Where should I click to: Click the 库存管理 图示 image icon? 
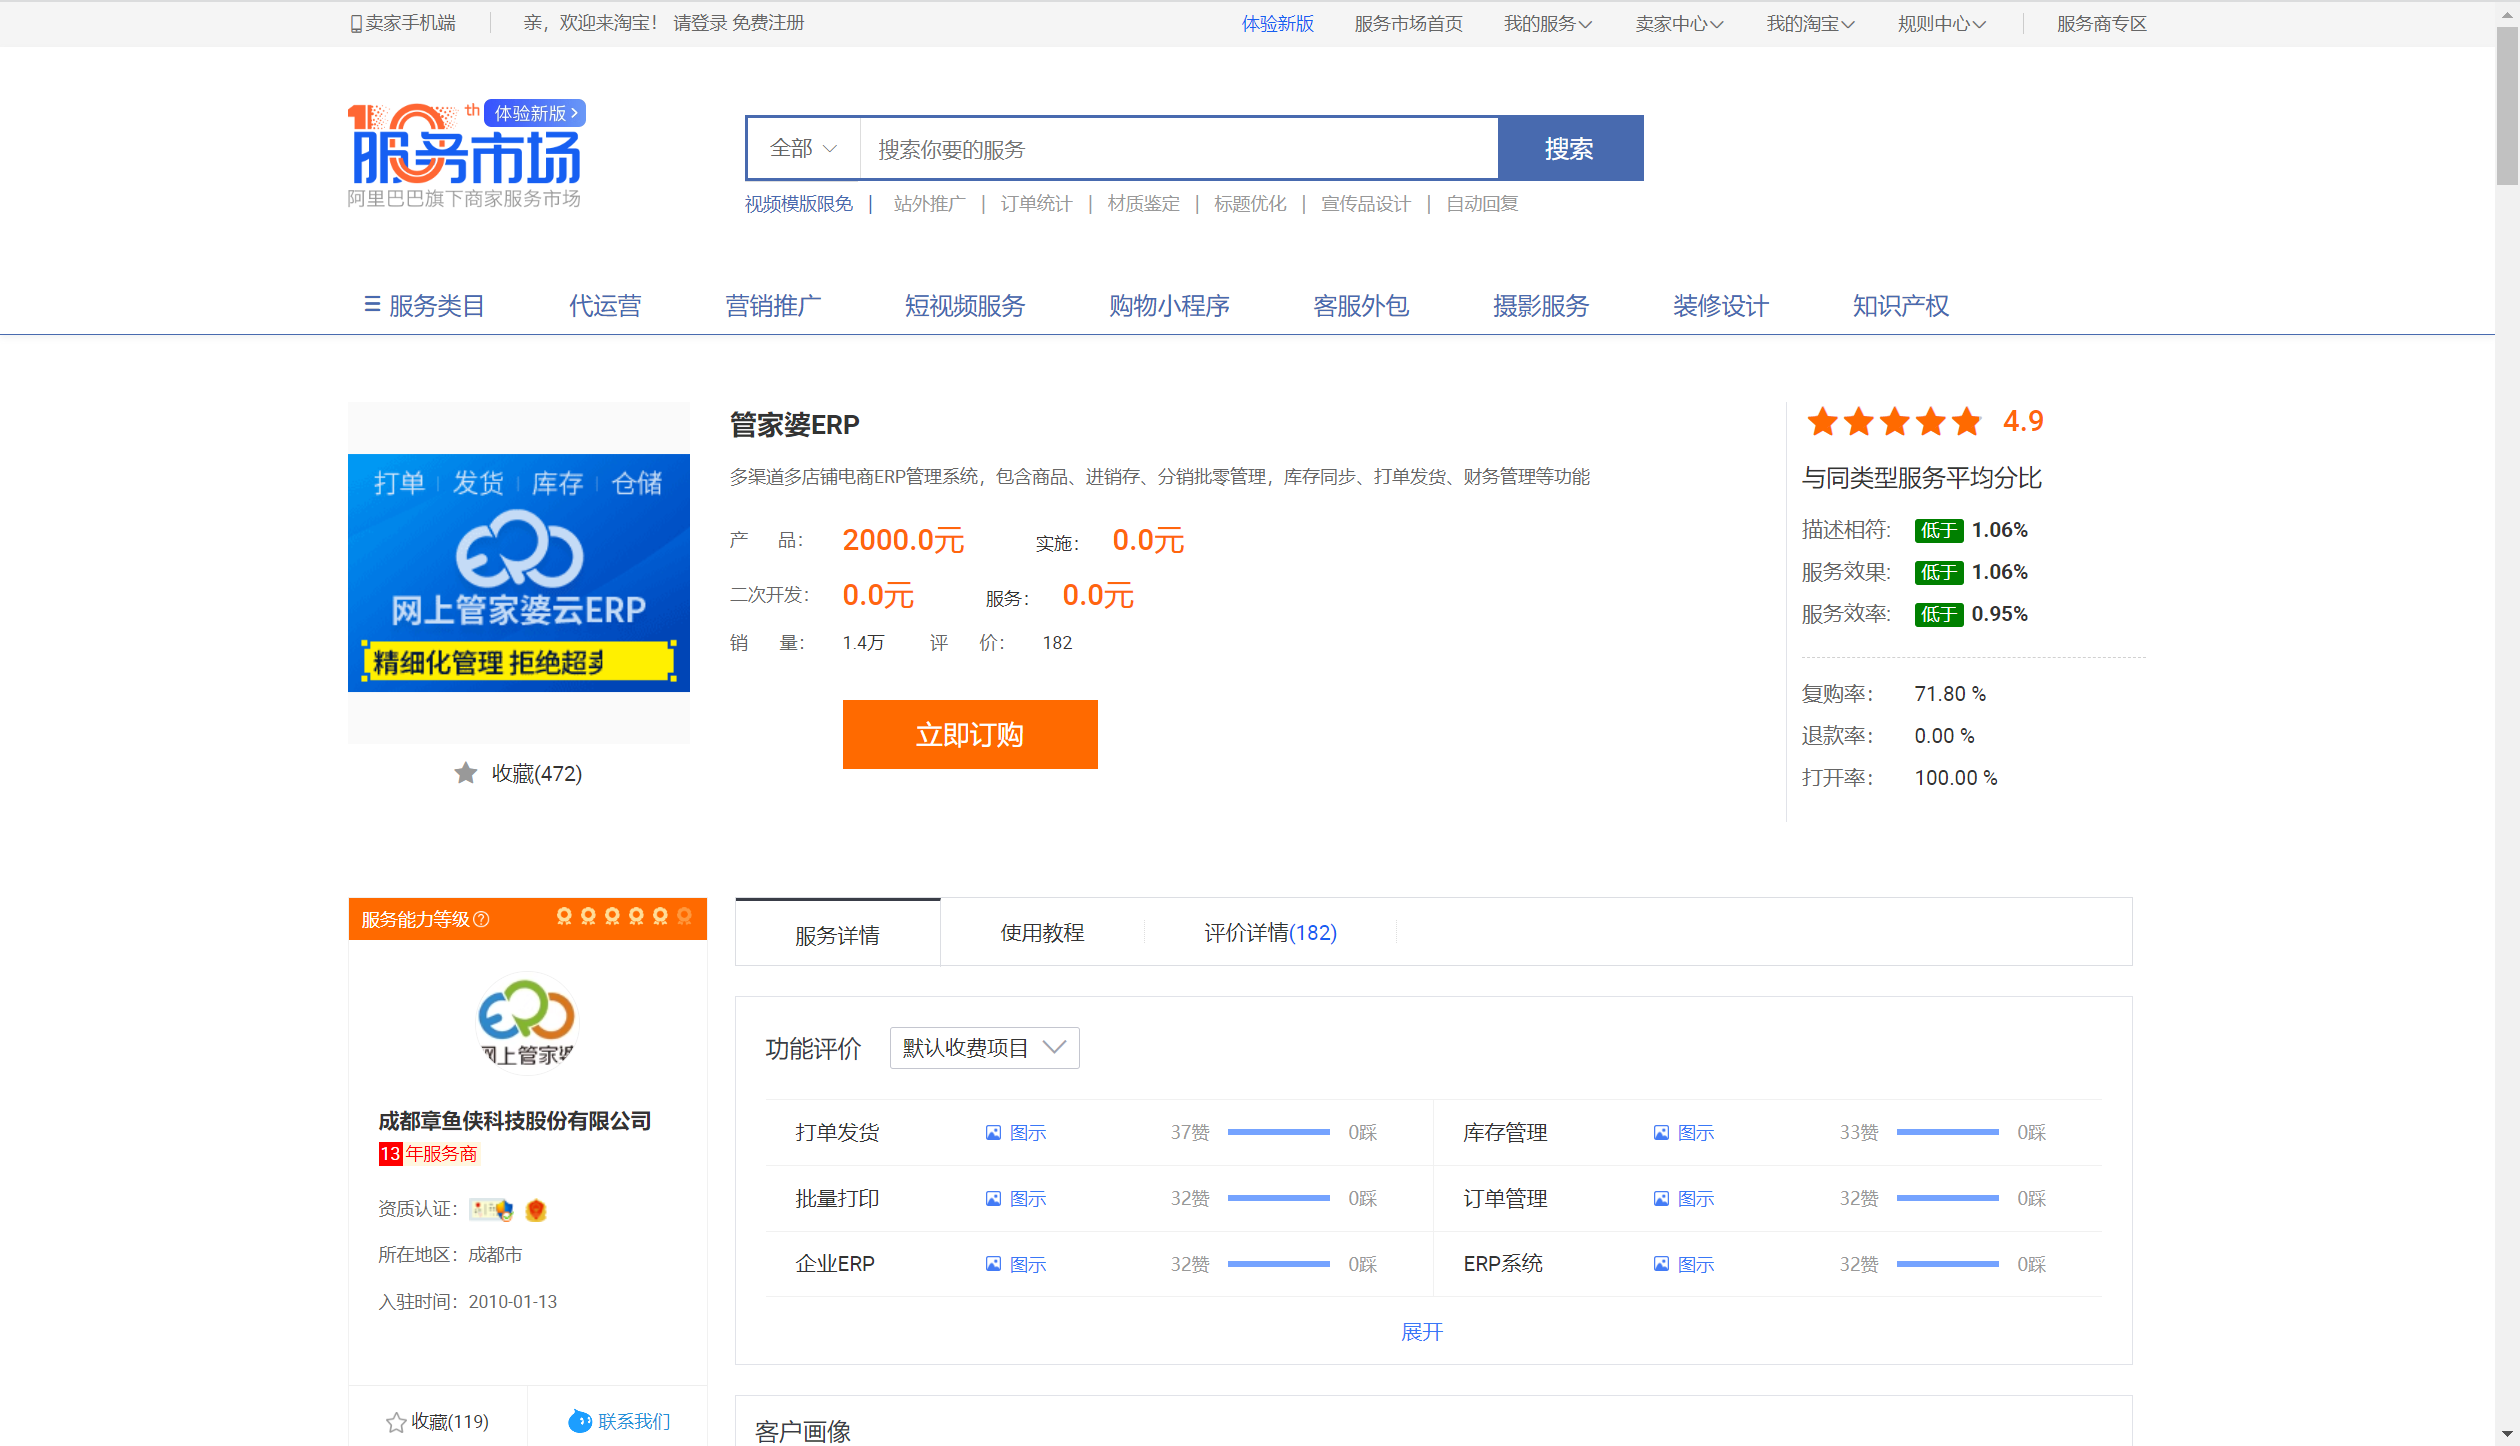coord(1661,1133)
